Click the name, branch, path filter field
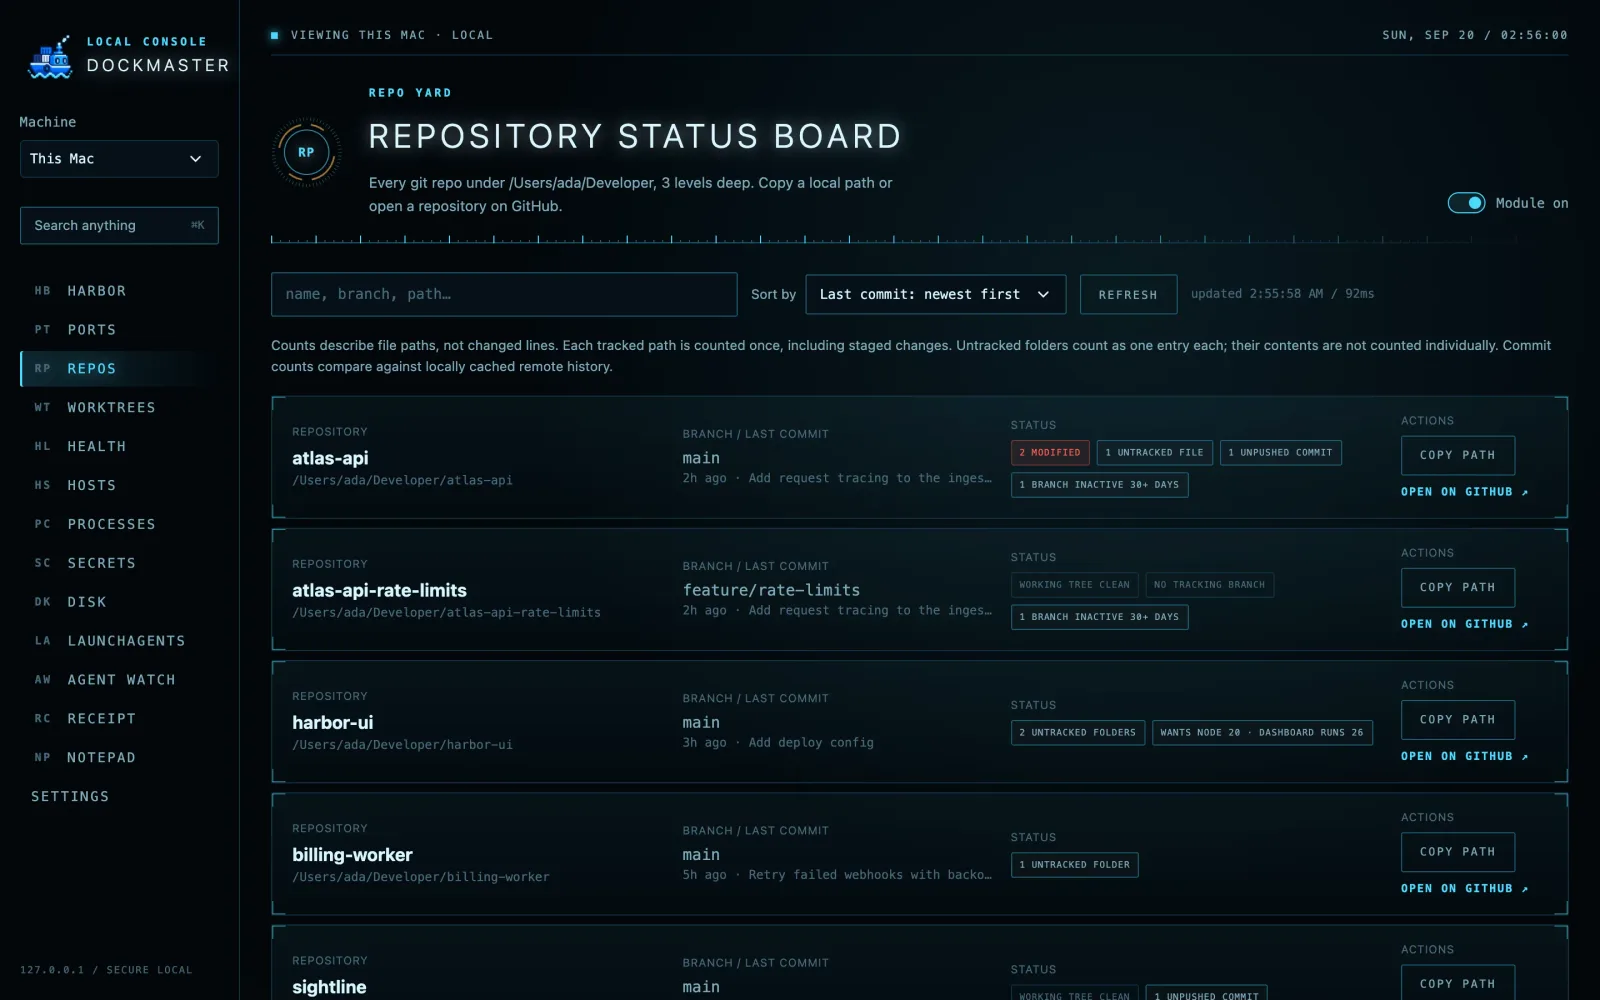Viewport: 1600px width, 1000px height. pos(504,295)
